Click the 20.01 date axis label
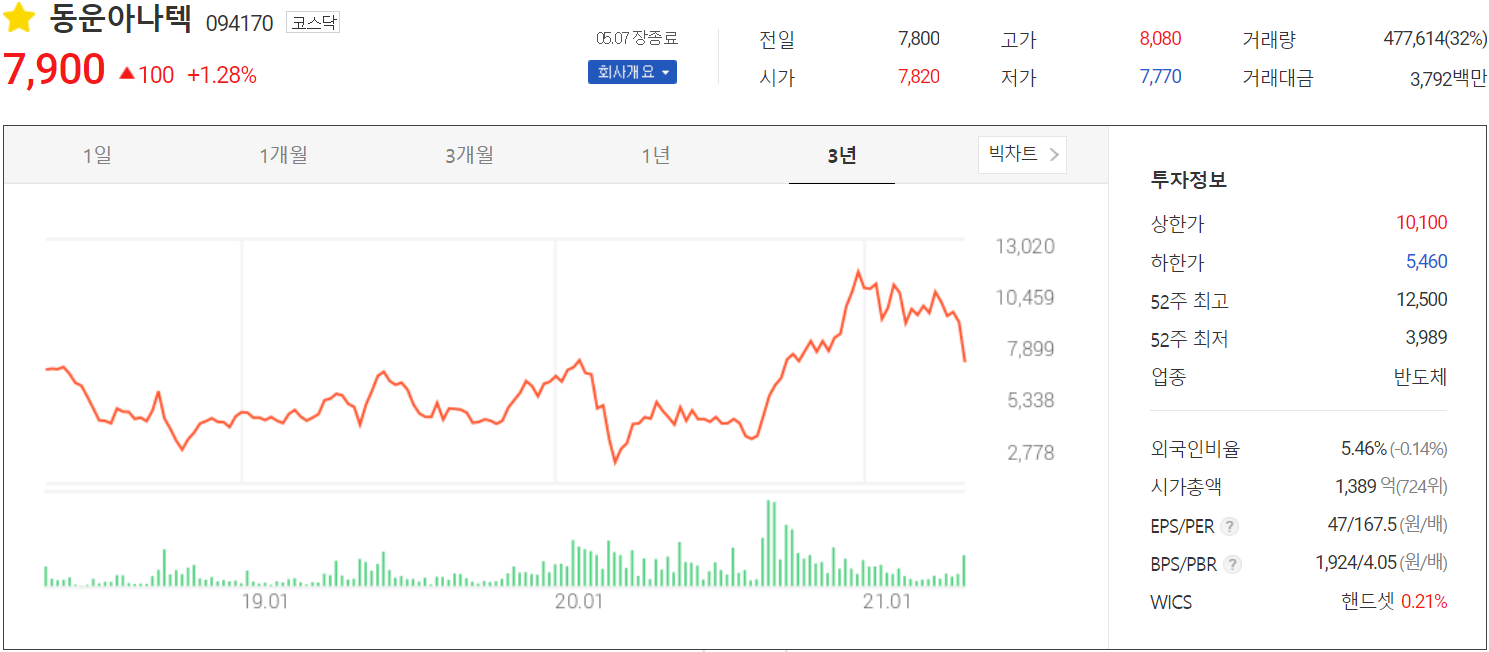This screenshot has width=1489, height=652. tap(580, 602)
